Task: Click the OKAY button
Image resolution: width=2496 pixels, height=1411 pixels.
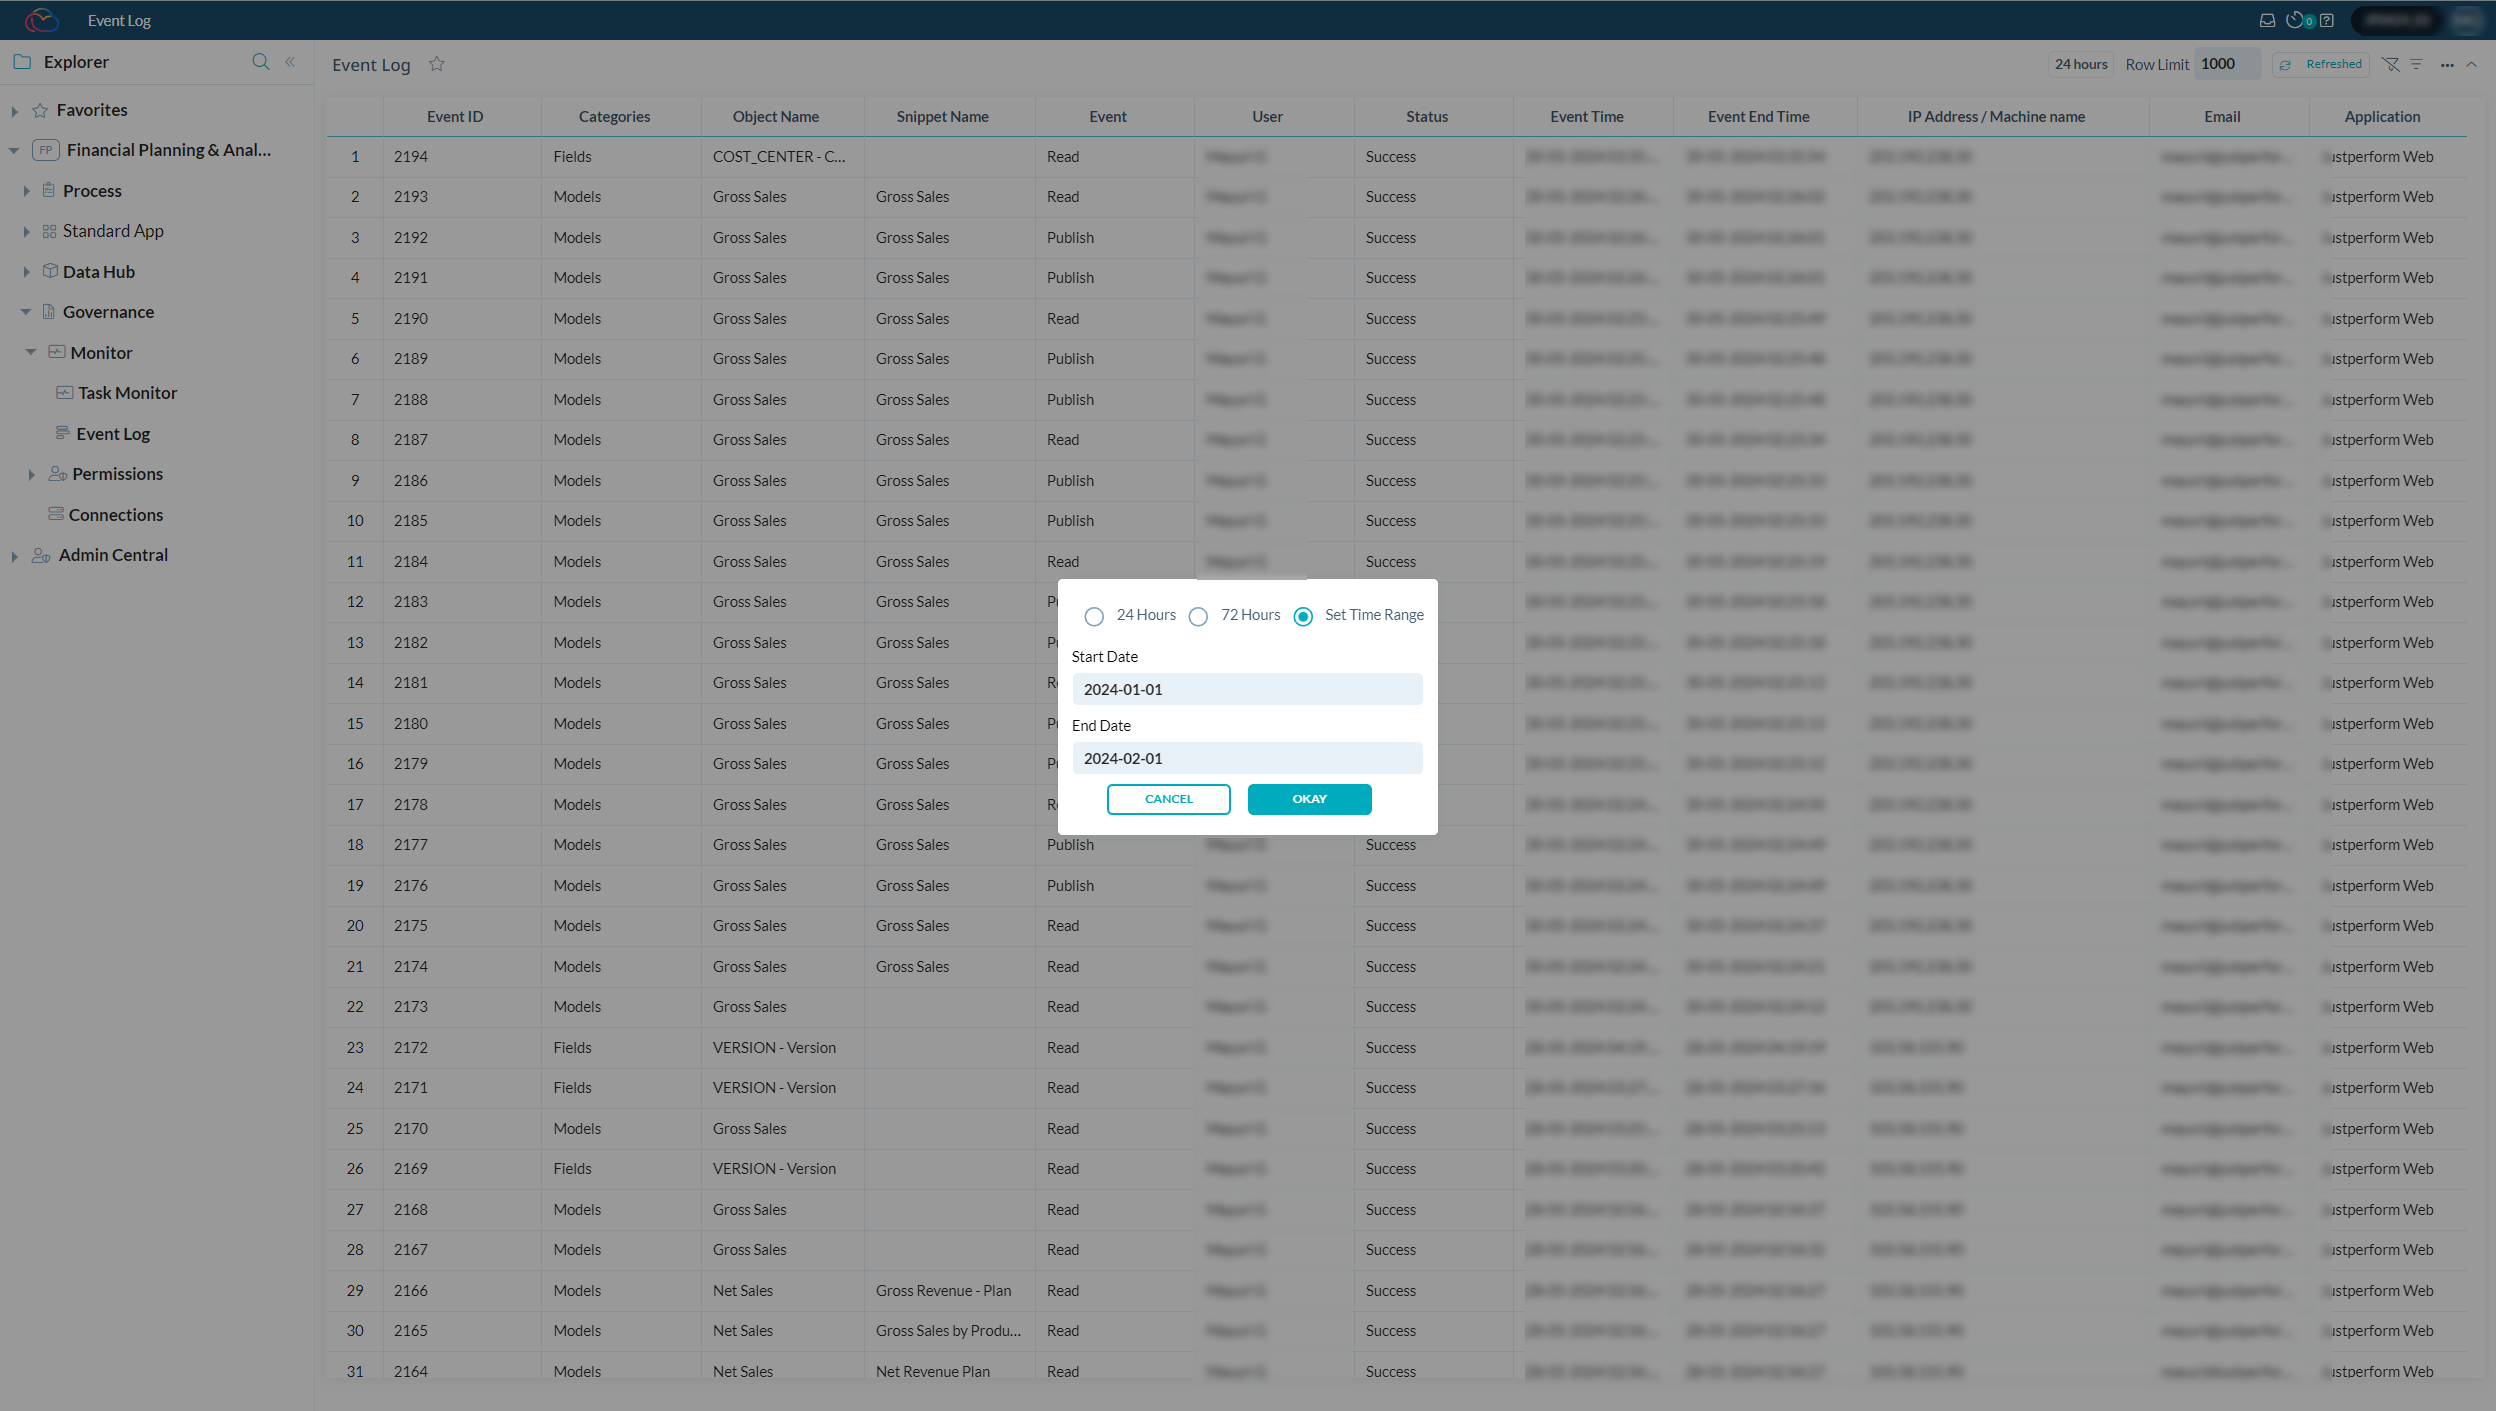Action: click(x=1309, y=799)
